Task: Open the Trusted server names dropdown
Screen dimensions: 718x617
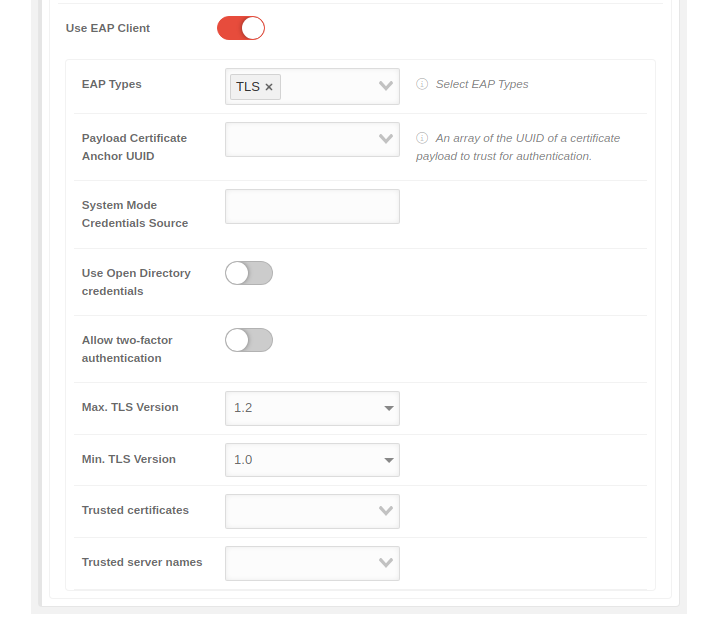Action: [312, 563]
